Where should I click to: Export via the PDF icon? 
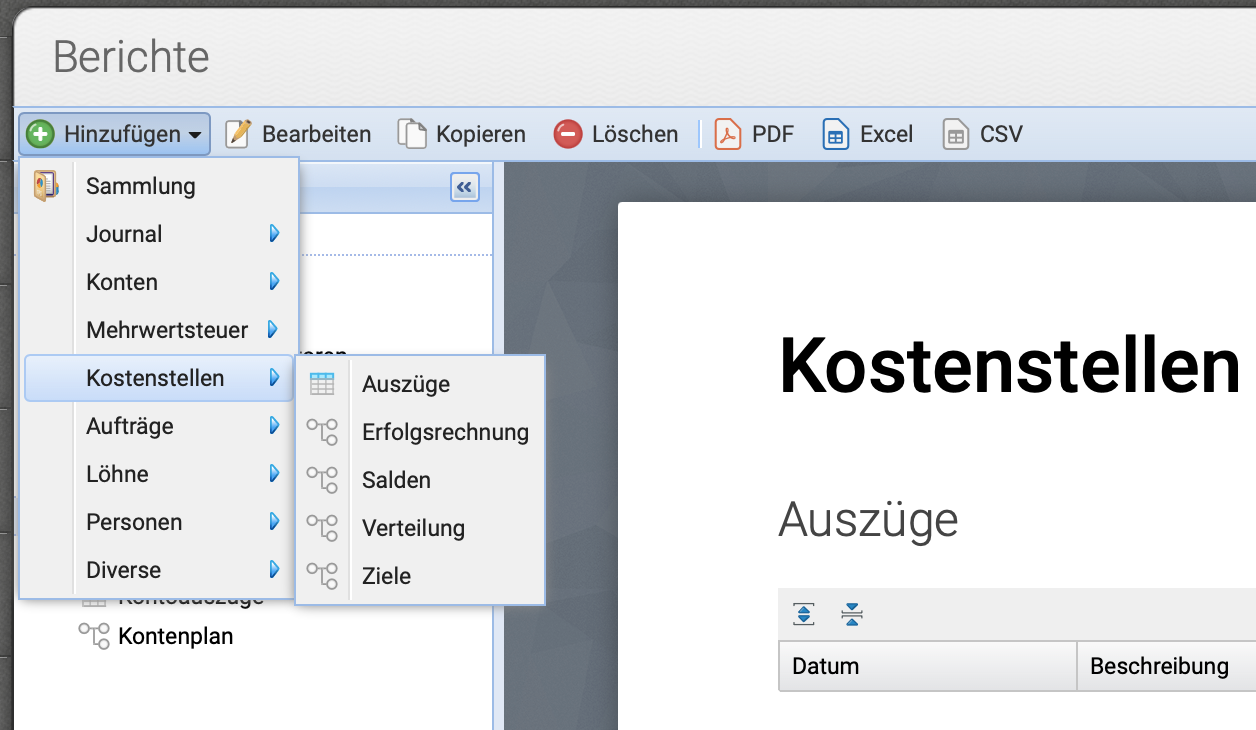click(728, 134)
